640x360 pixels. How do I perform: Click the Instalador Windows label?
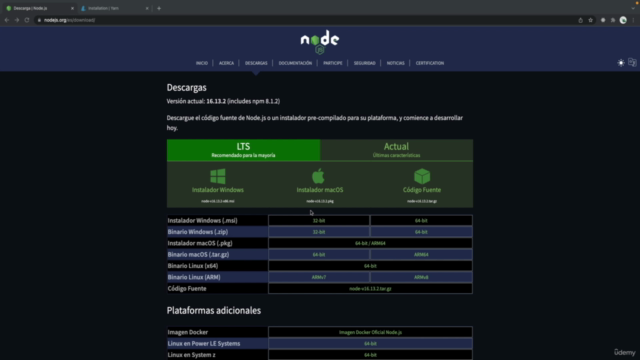click(x=218, y=190)
